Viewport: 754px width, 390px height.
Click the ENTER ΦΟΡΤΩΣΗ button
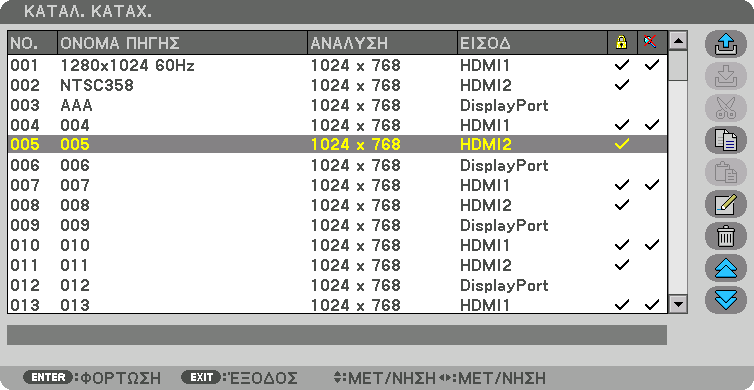point(92,377)
